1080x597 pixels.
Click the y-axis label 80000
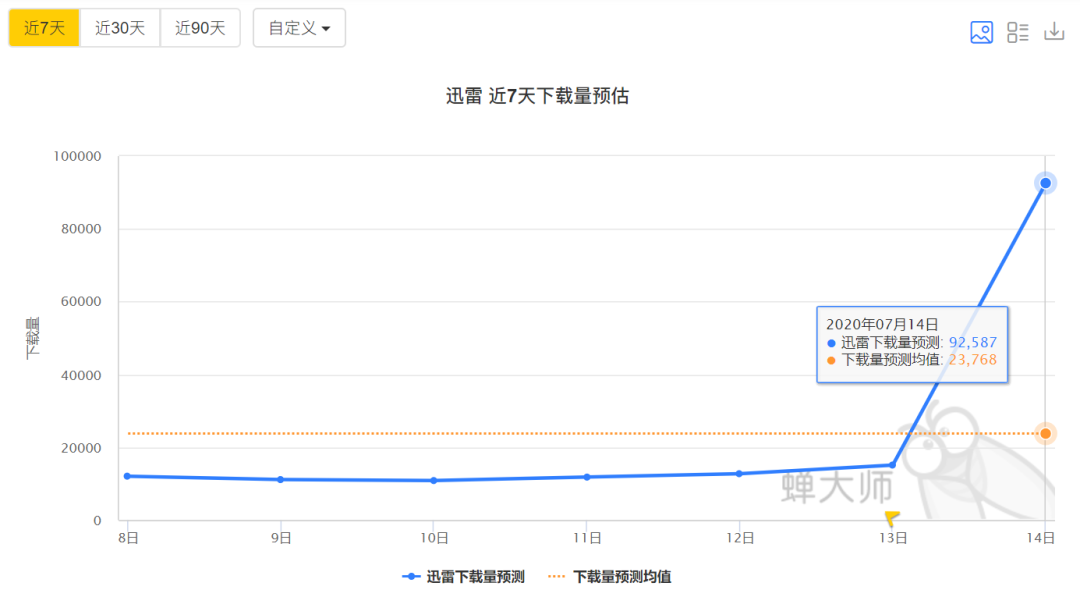81,229
